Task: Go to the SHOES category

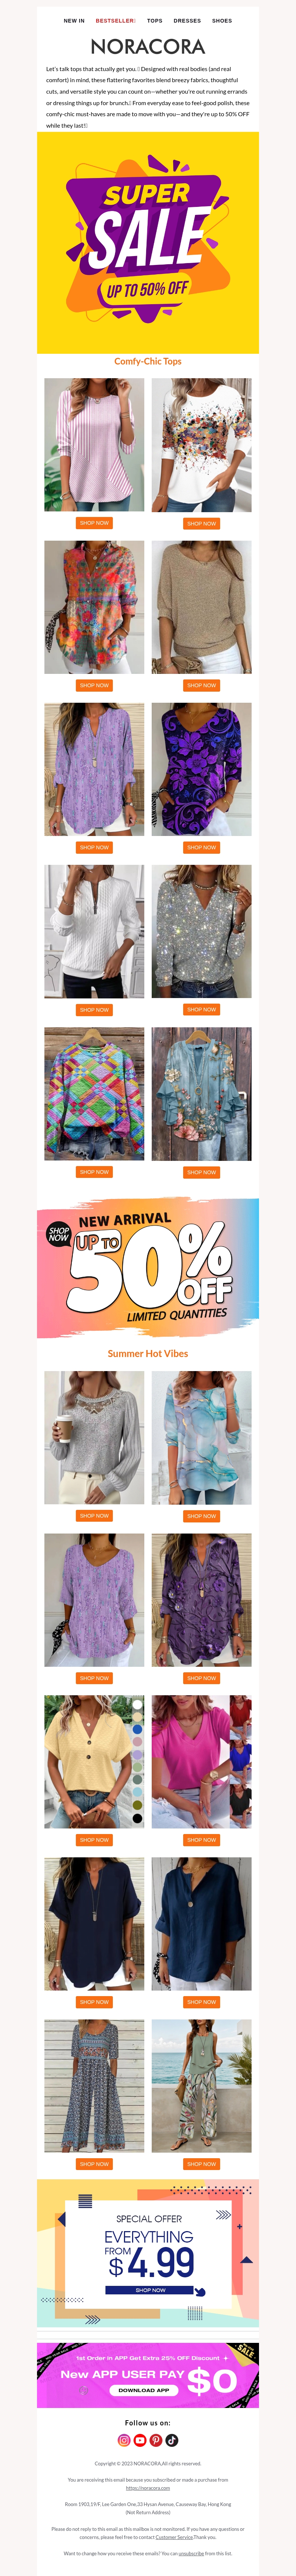Action: (x=222, y=20)
